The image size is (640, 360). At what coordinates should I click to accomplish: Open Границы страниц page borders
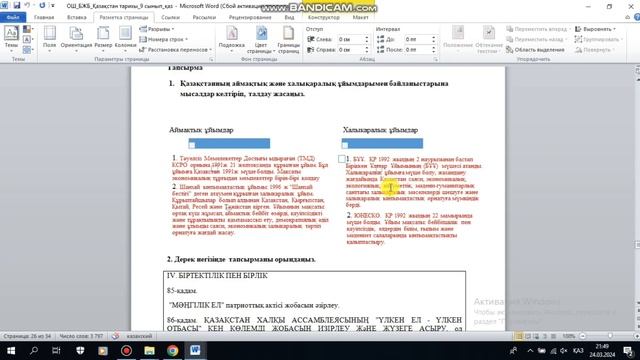[x=289, y=39]
